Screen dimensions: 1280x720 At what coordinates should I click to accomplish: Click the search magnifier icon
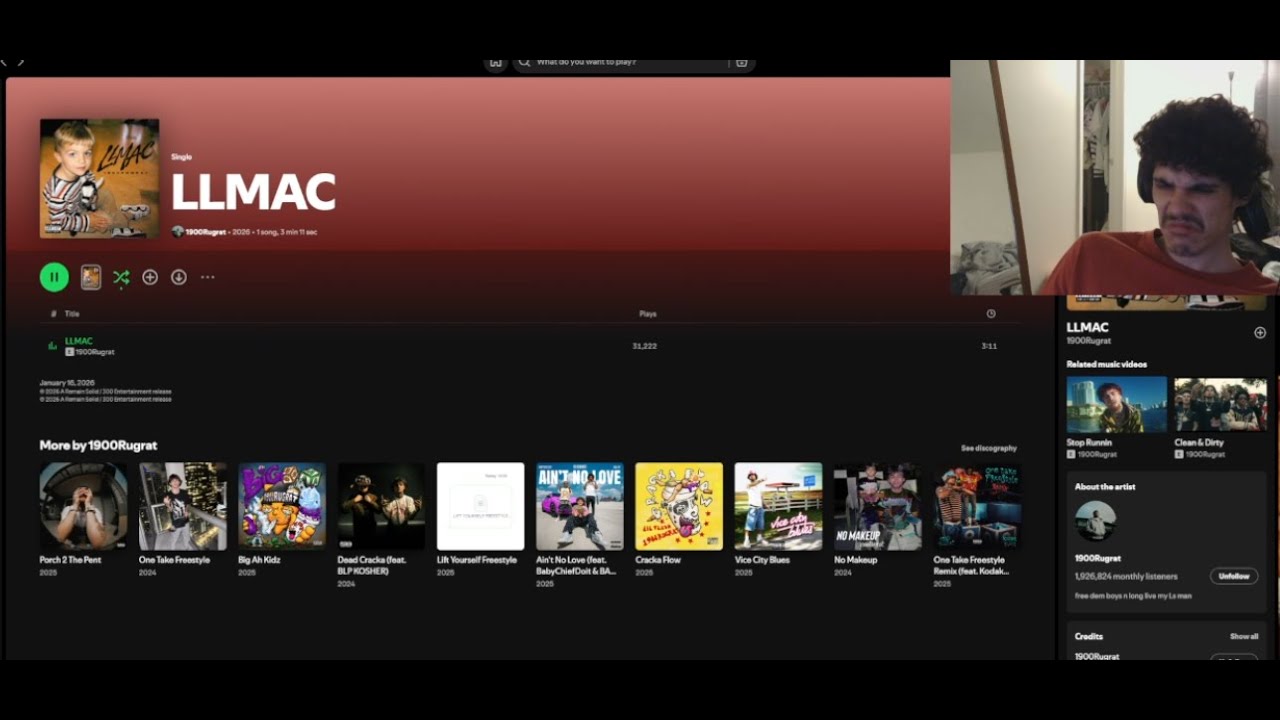pos(524,62)
